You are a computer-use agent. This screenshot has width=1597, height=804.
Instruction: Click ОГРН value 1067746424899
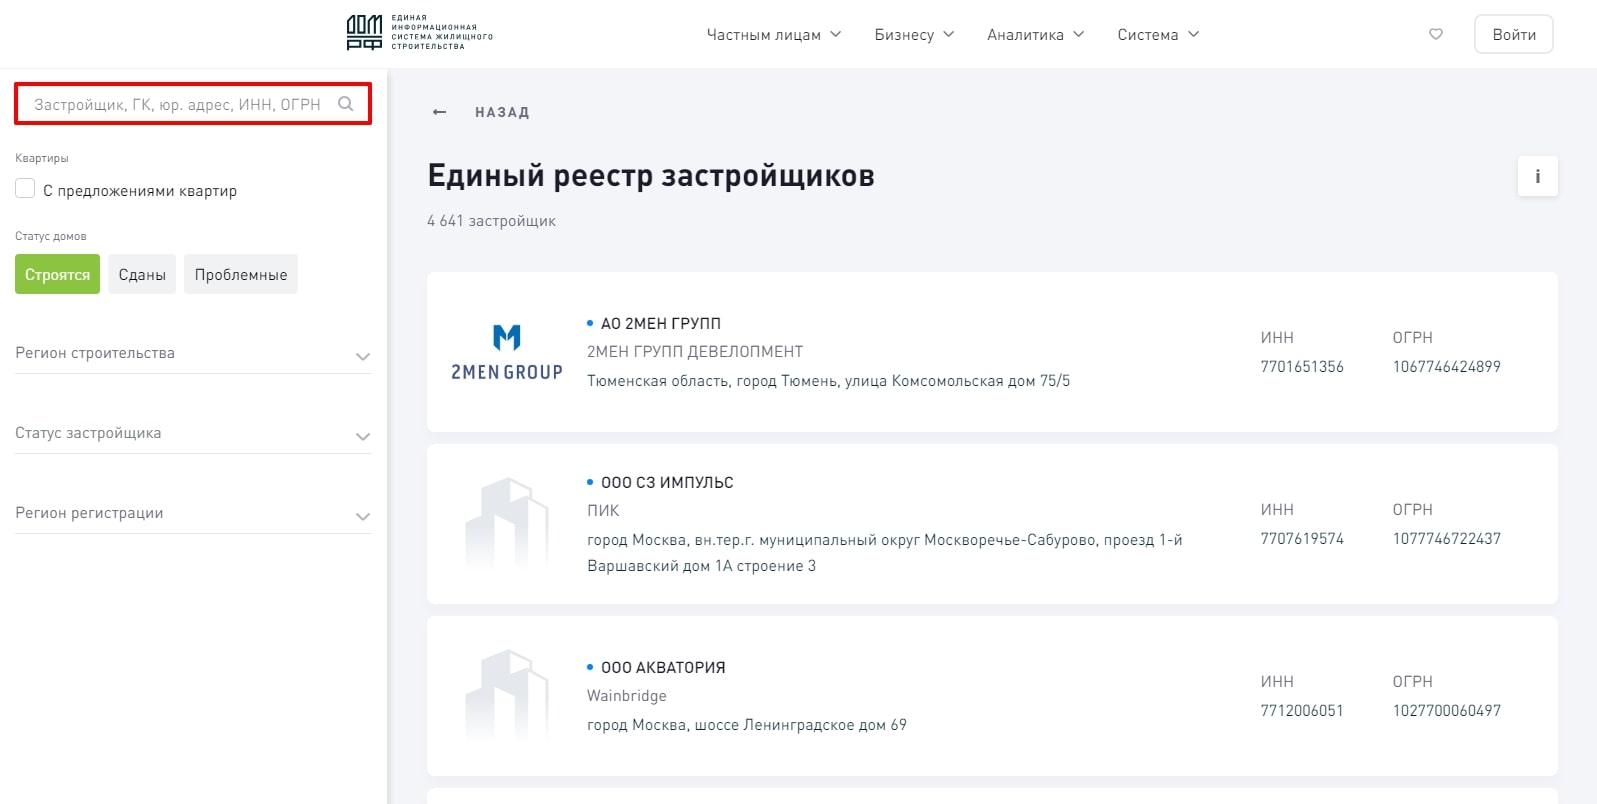[1446, 367]
